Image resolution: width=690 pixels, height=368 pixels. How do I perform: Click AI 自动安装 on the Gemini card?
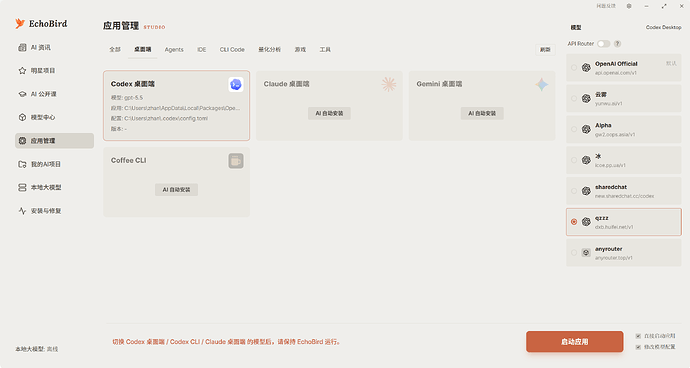click(x=482, y=113)
